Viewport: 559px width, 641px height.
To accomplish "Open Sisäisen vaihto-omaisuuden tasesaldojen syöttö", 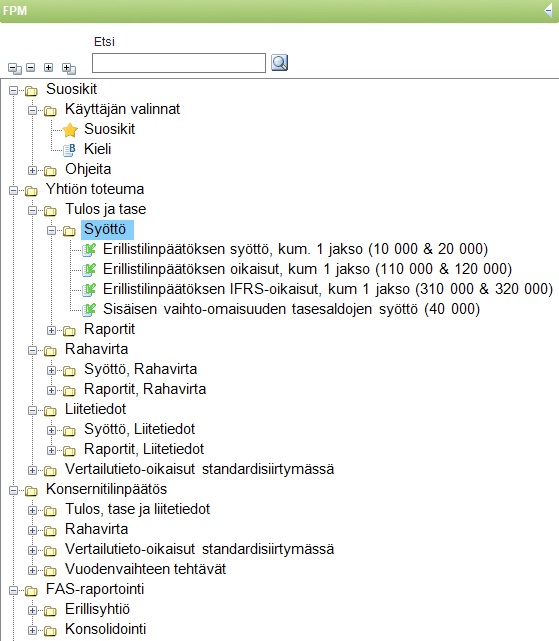I will tap(291, 309).
